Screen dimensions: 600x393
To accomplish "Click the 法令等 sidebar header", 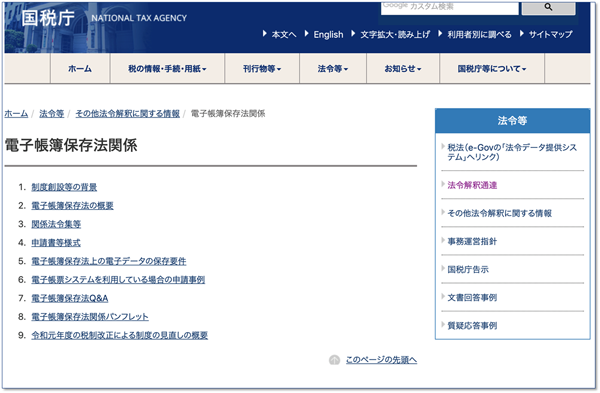I will (512, 121).
